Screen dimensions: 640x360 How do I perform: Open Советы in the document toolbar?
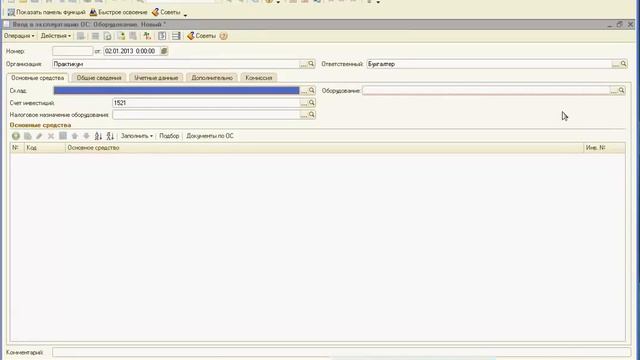click(201, 36)
